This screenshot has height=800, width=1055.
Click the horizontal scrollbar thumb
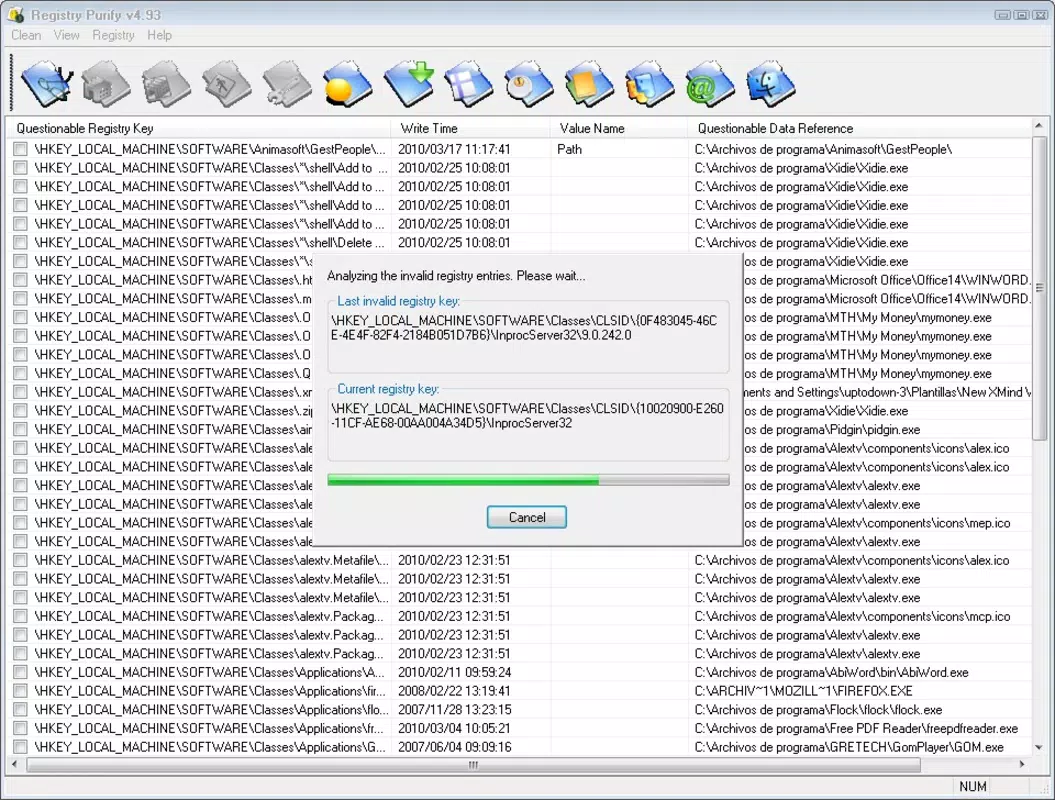[x=473, y=765]
